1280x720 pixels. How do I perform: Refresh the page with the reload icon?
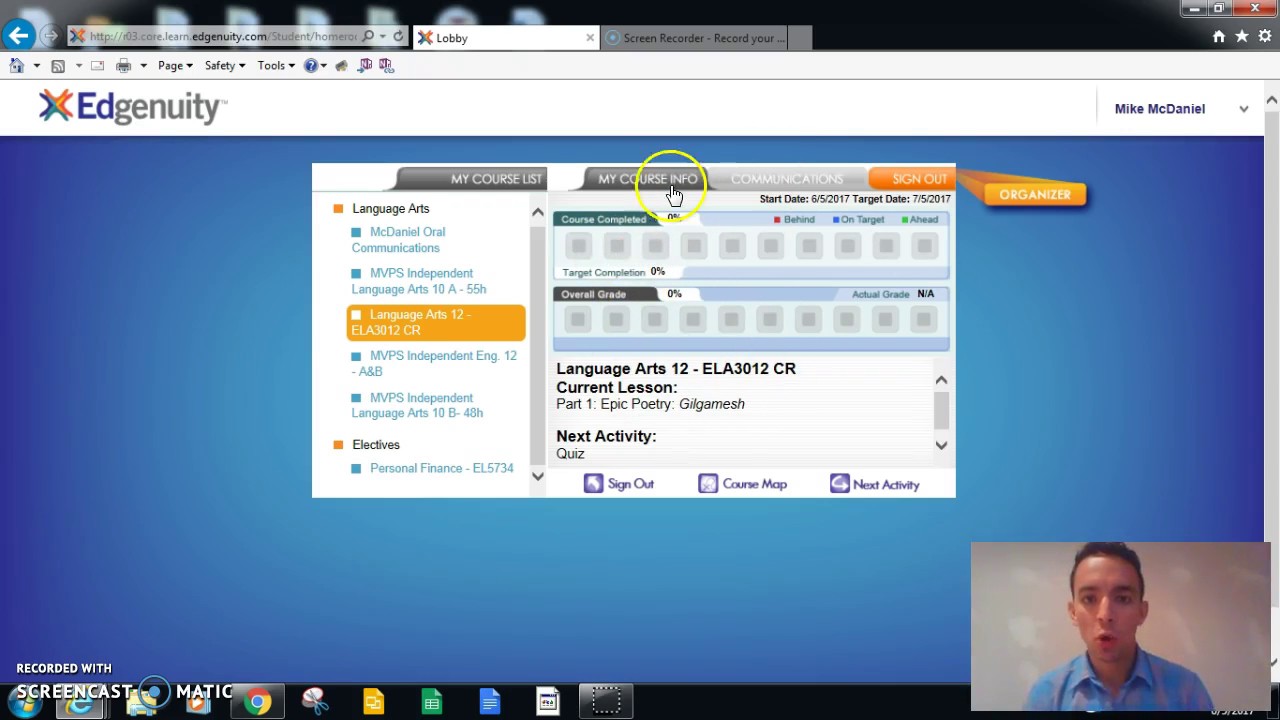(398, 37)
